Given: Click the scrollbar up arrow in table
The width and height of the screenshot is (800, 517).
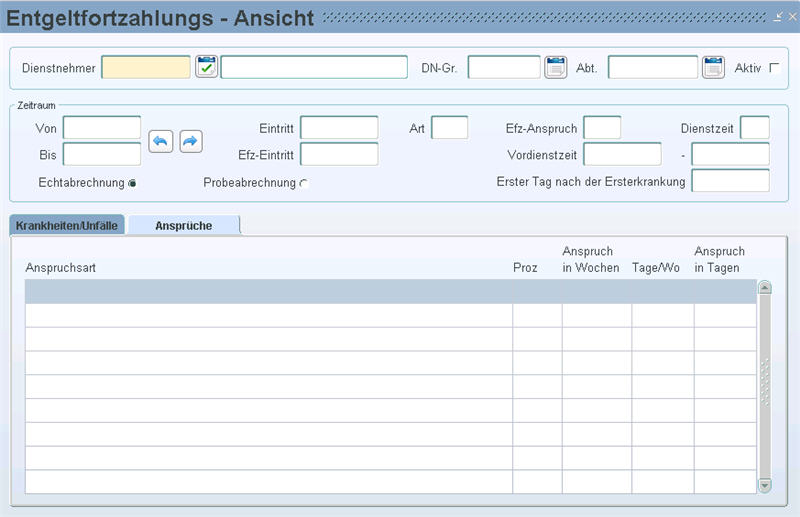Looking at the screenshot, I should [x=764, y=287].
